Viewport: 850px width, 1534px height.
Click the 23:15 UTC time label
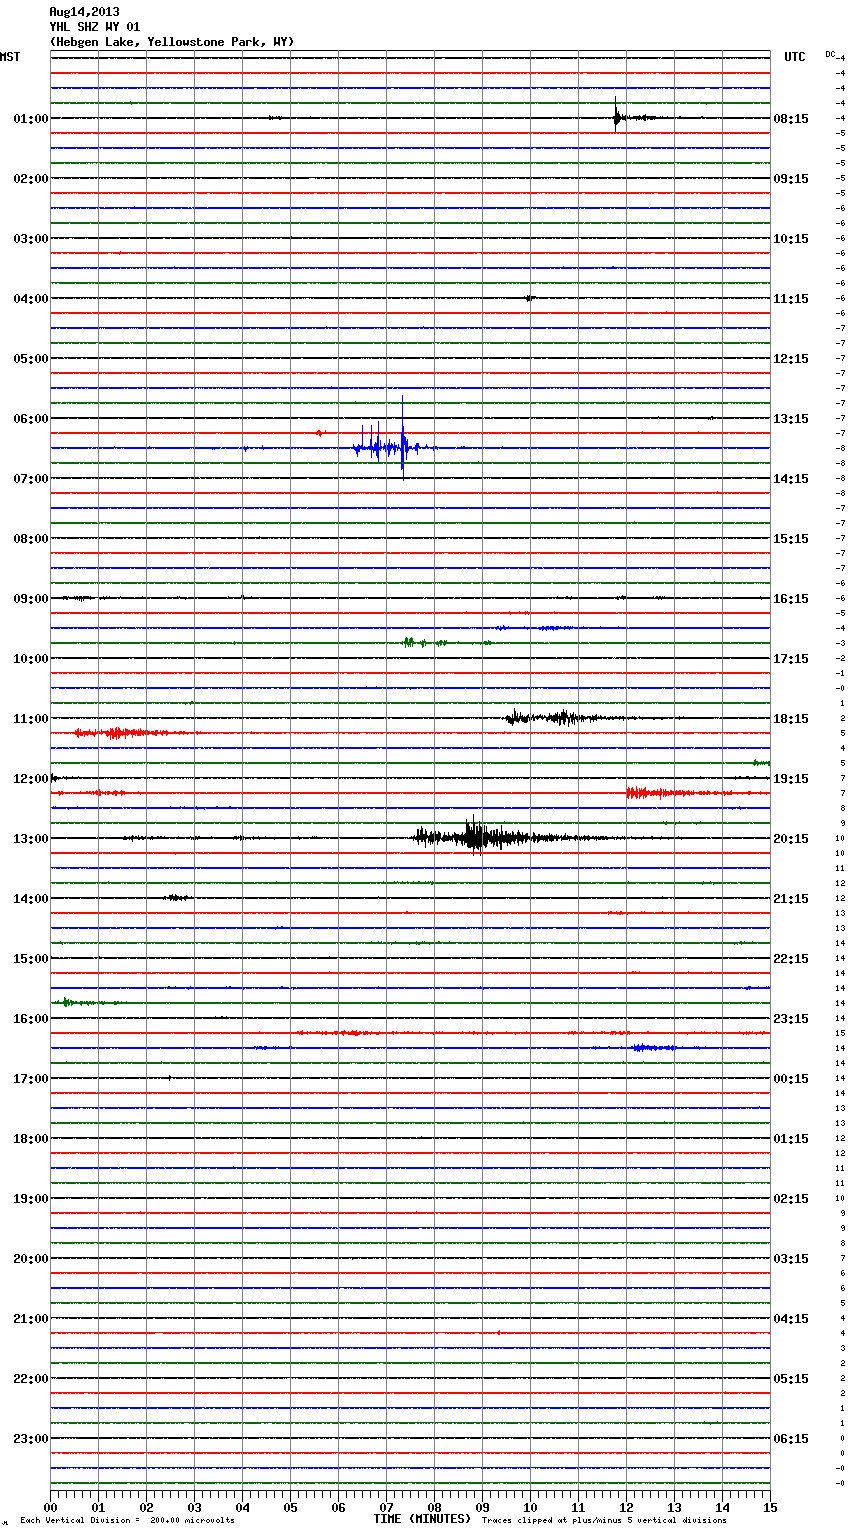pos(791,1019)
